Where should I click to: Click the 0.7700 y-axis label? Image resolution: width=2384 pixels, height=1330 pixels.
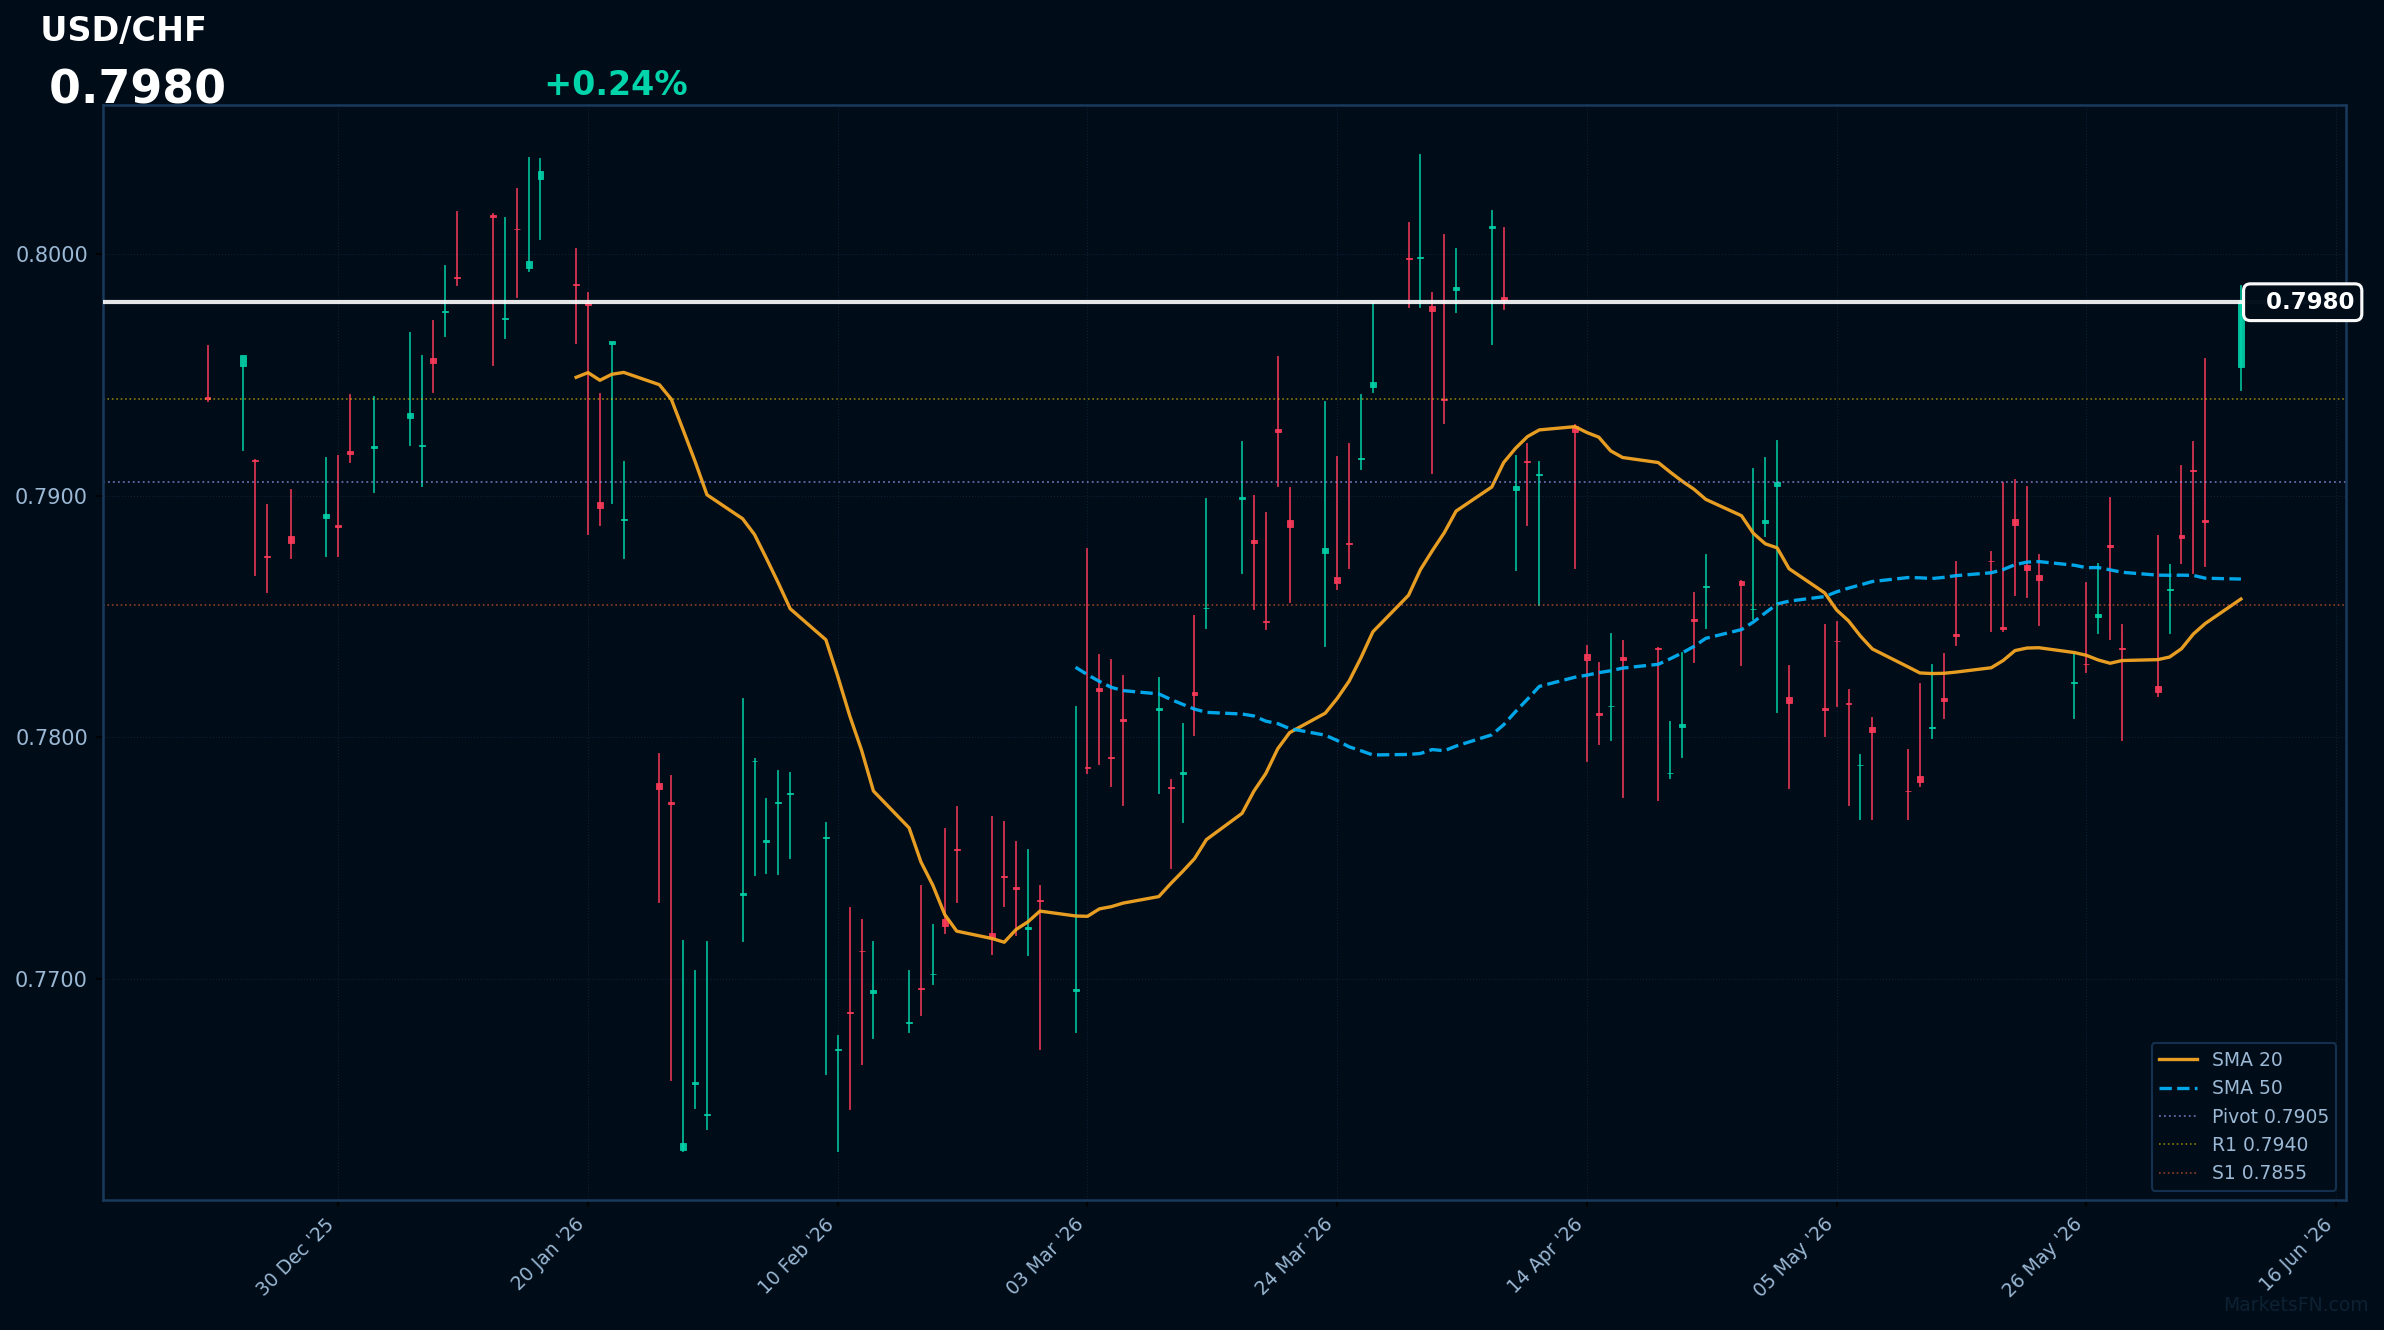[x=52, y=979]
